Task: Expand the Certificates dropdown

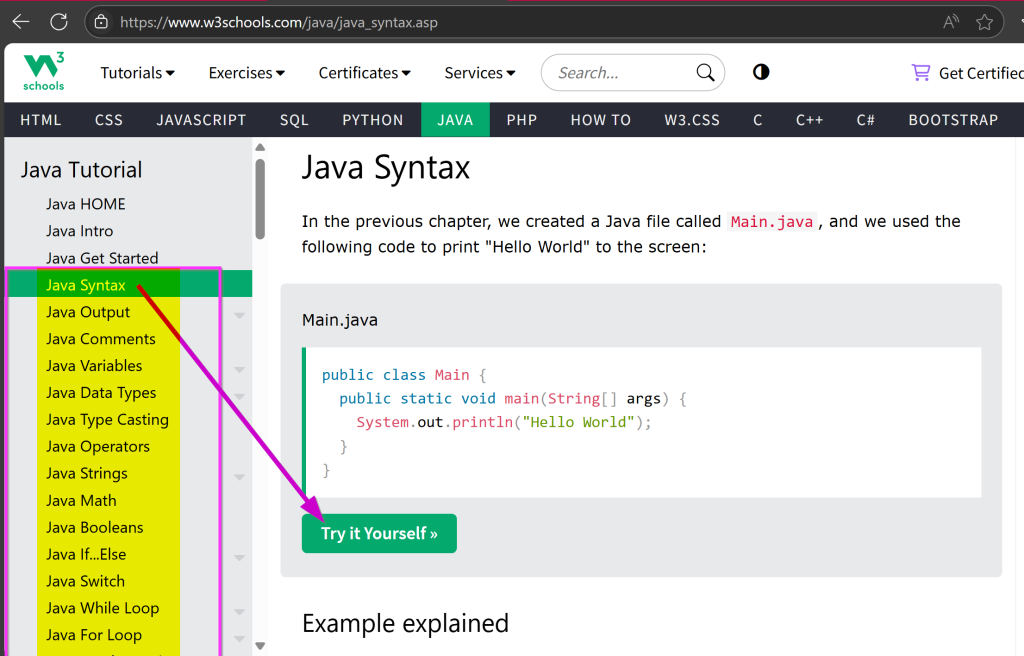Action: click(x=364, y=73)
